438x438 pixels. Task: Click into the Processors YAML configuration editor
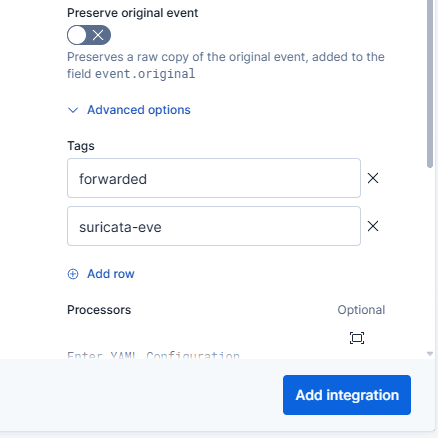coord(213,355)
